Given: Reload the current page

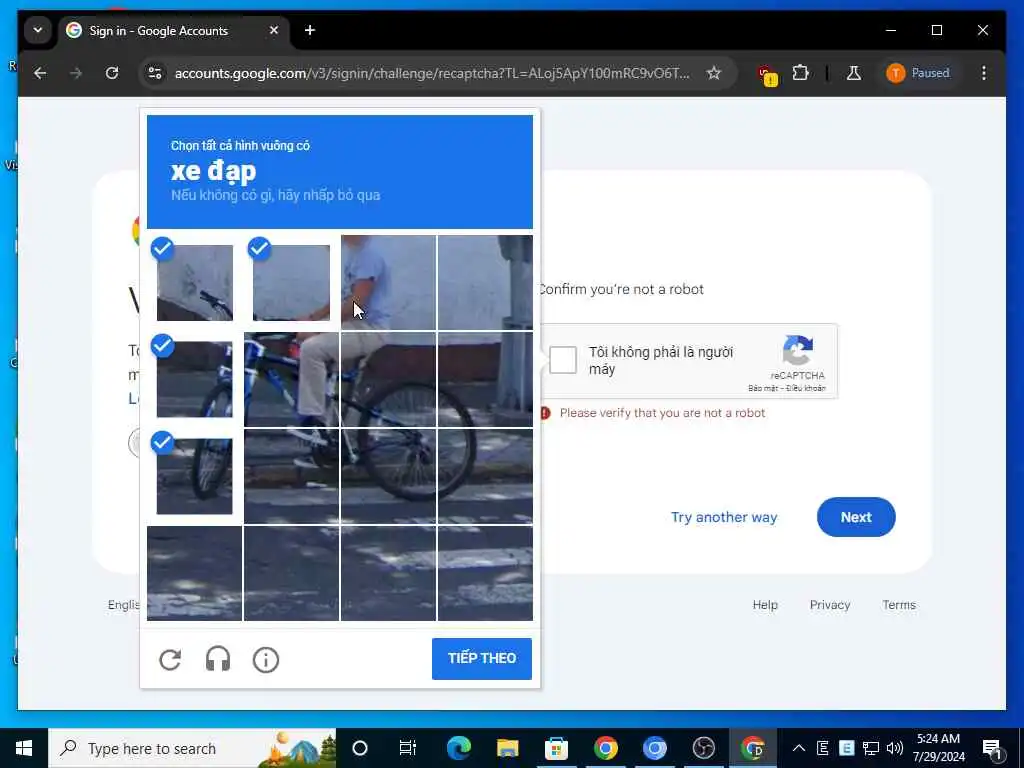Looking at the screenshot, I should [112, 73].
